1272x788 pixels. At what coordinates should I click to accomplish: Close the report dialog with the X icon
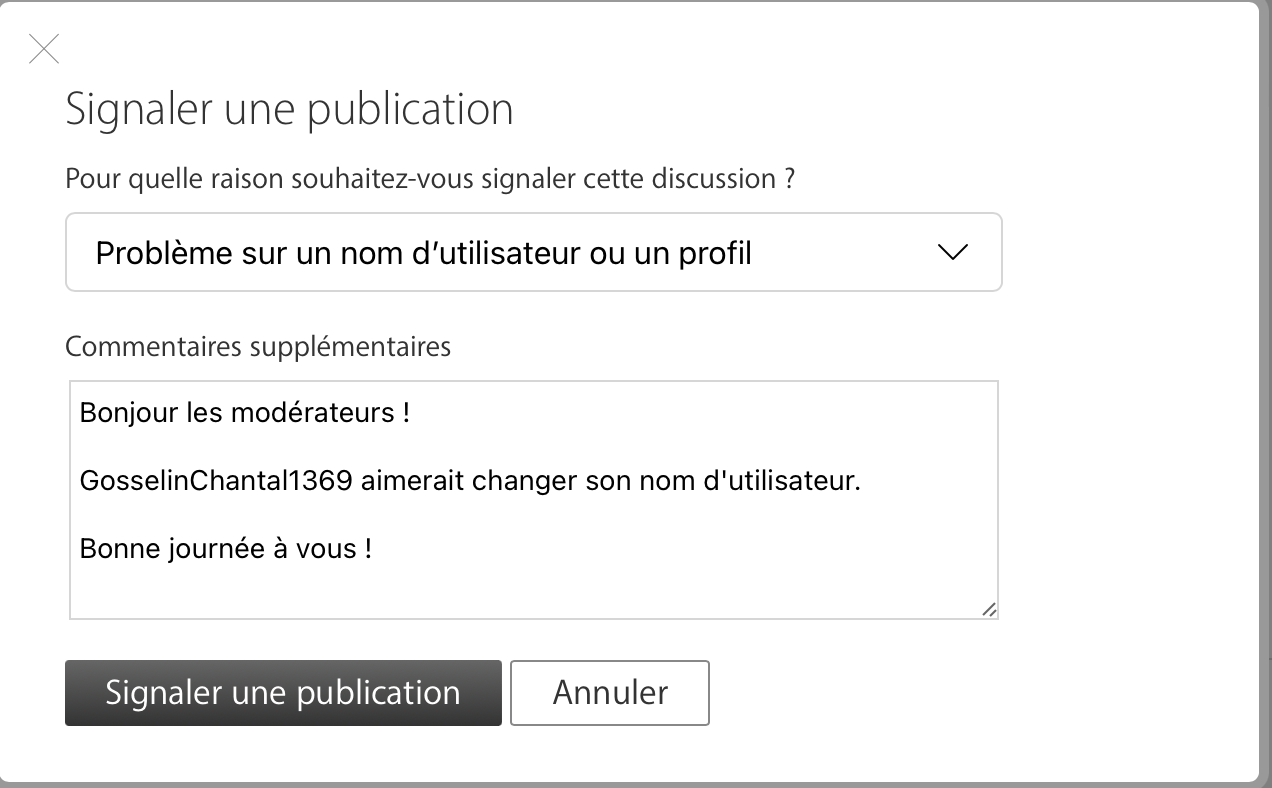[44, 48]
